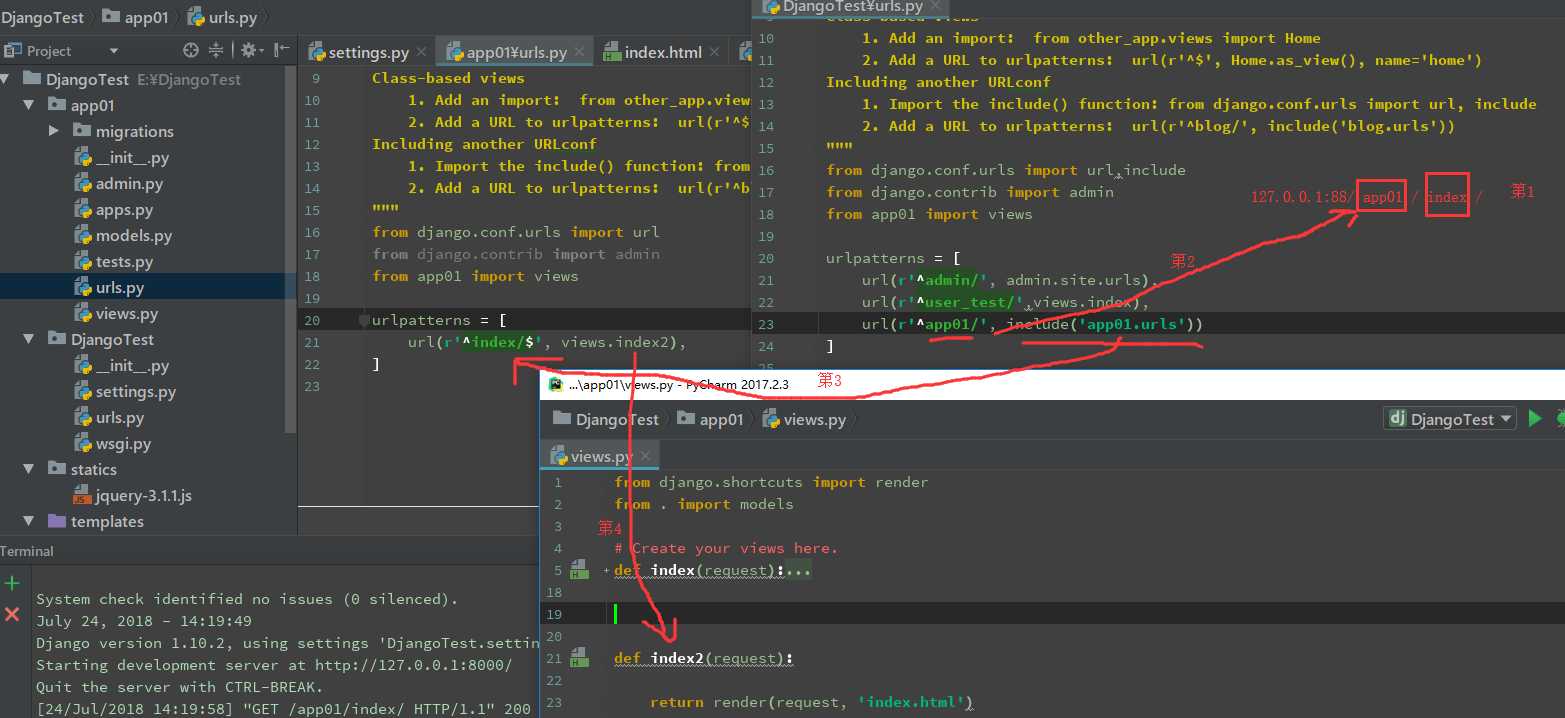Click the terminal new session plus icon
The height and width of the screenshot is (718, 1565).
(x=12, y=583)
